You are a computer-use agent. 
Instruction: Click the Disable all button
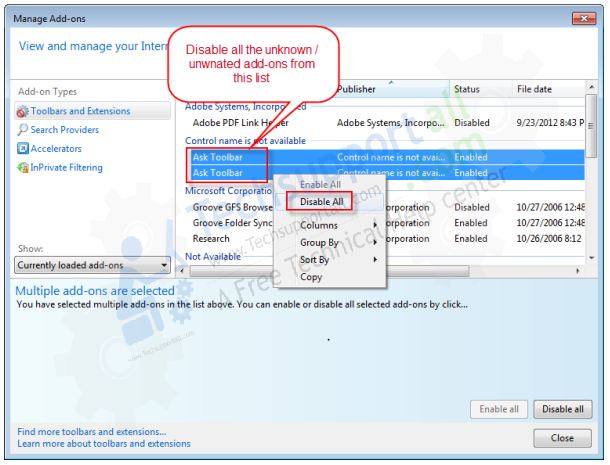[563, 409]
